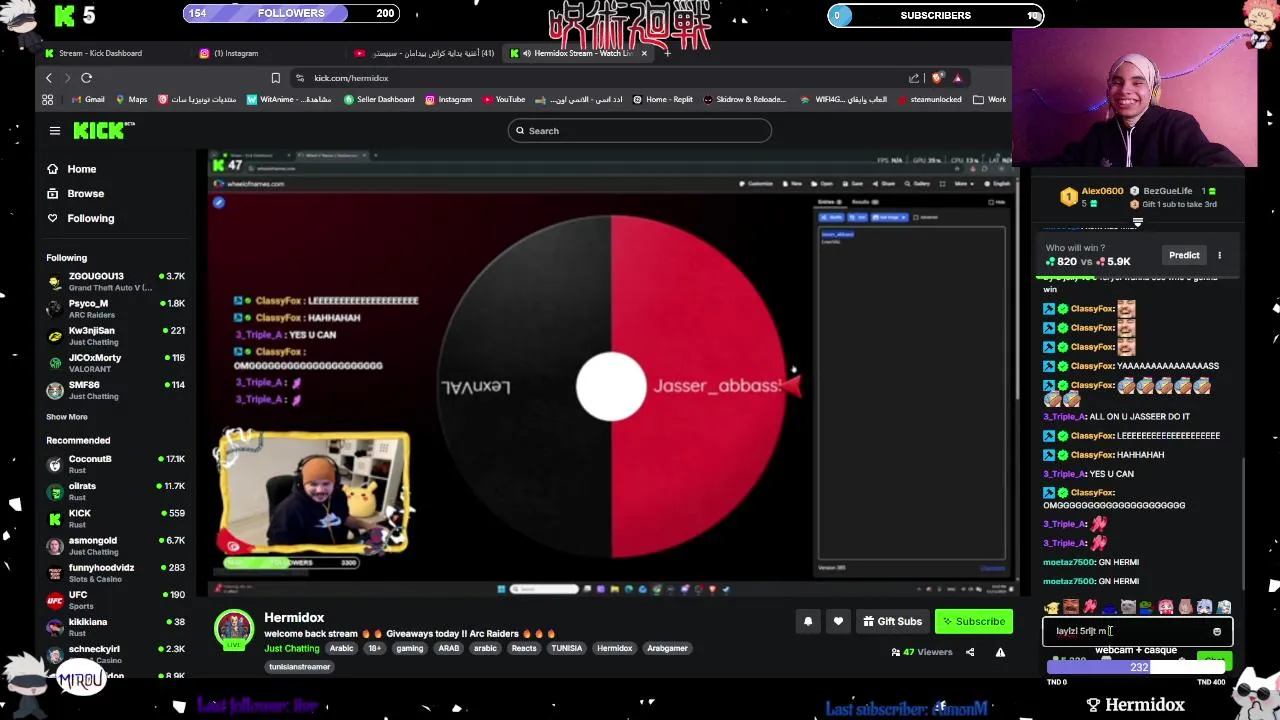Open the Kick hamburger sidebar menu
Screen dimensions: 1280x720
[55, 131]
